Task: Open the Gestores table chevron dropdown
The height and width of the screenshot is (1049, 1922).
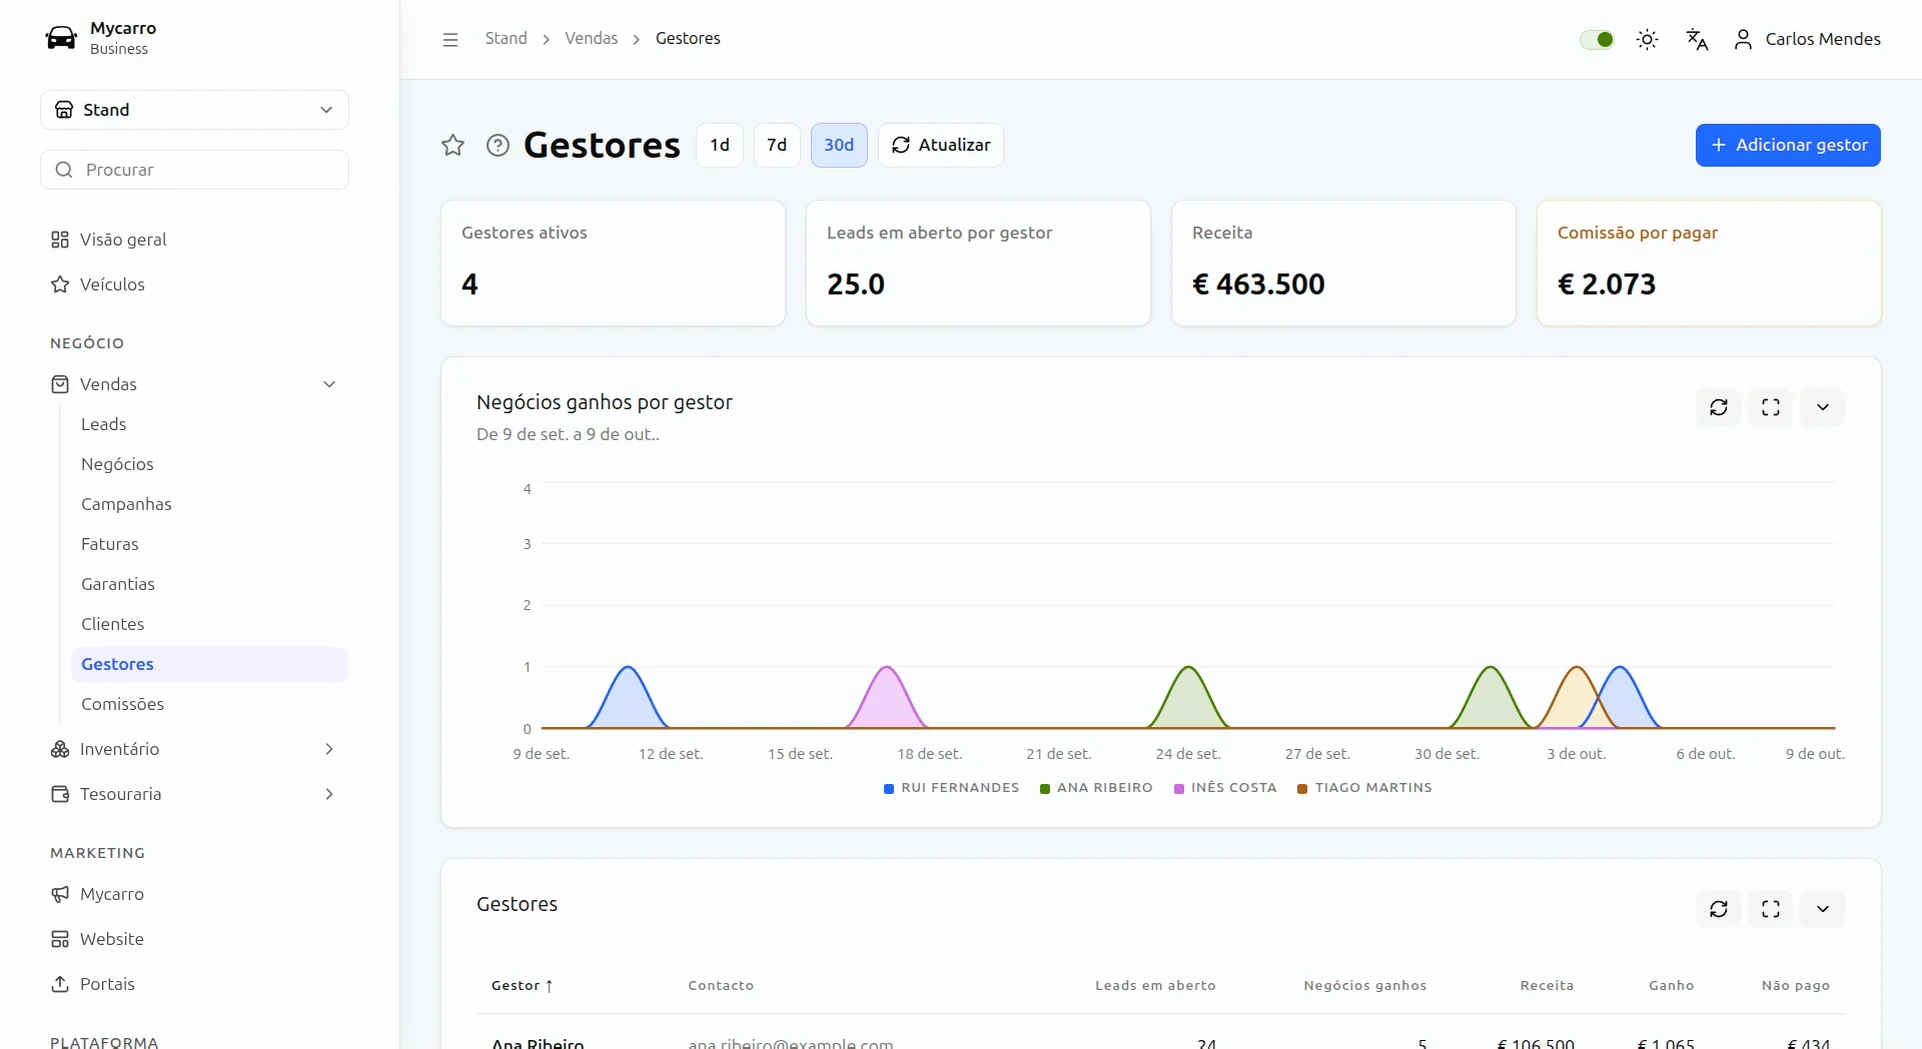Action: click(x=1822, y=909)
